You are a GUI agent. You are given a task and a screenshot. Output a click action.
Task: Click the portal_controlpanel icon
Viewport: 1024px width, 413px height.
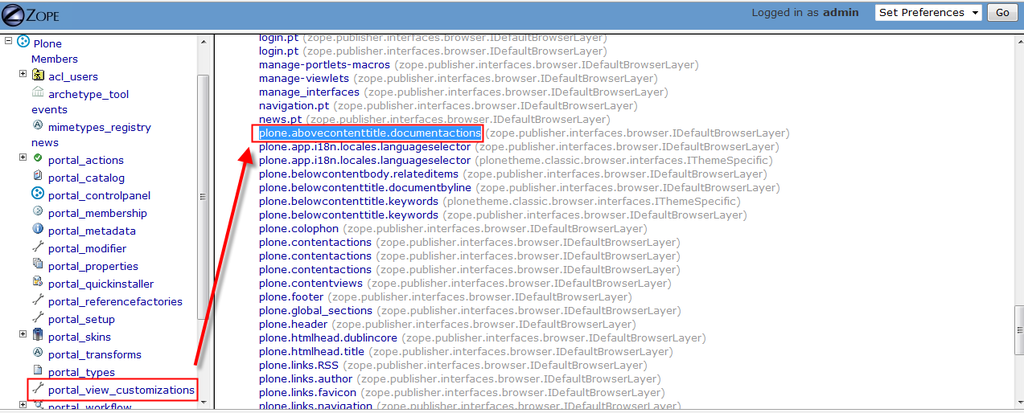[38, 193]
